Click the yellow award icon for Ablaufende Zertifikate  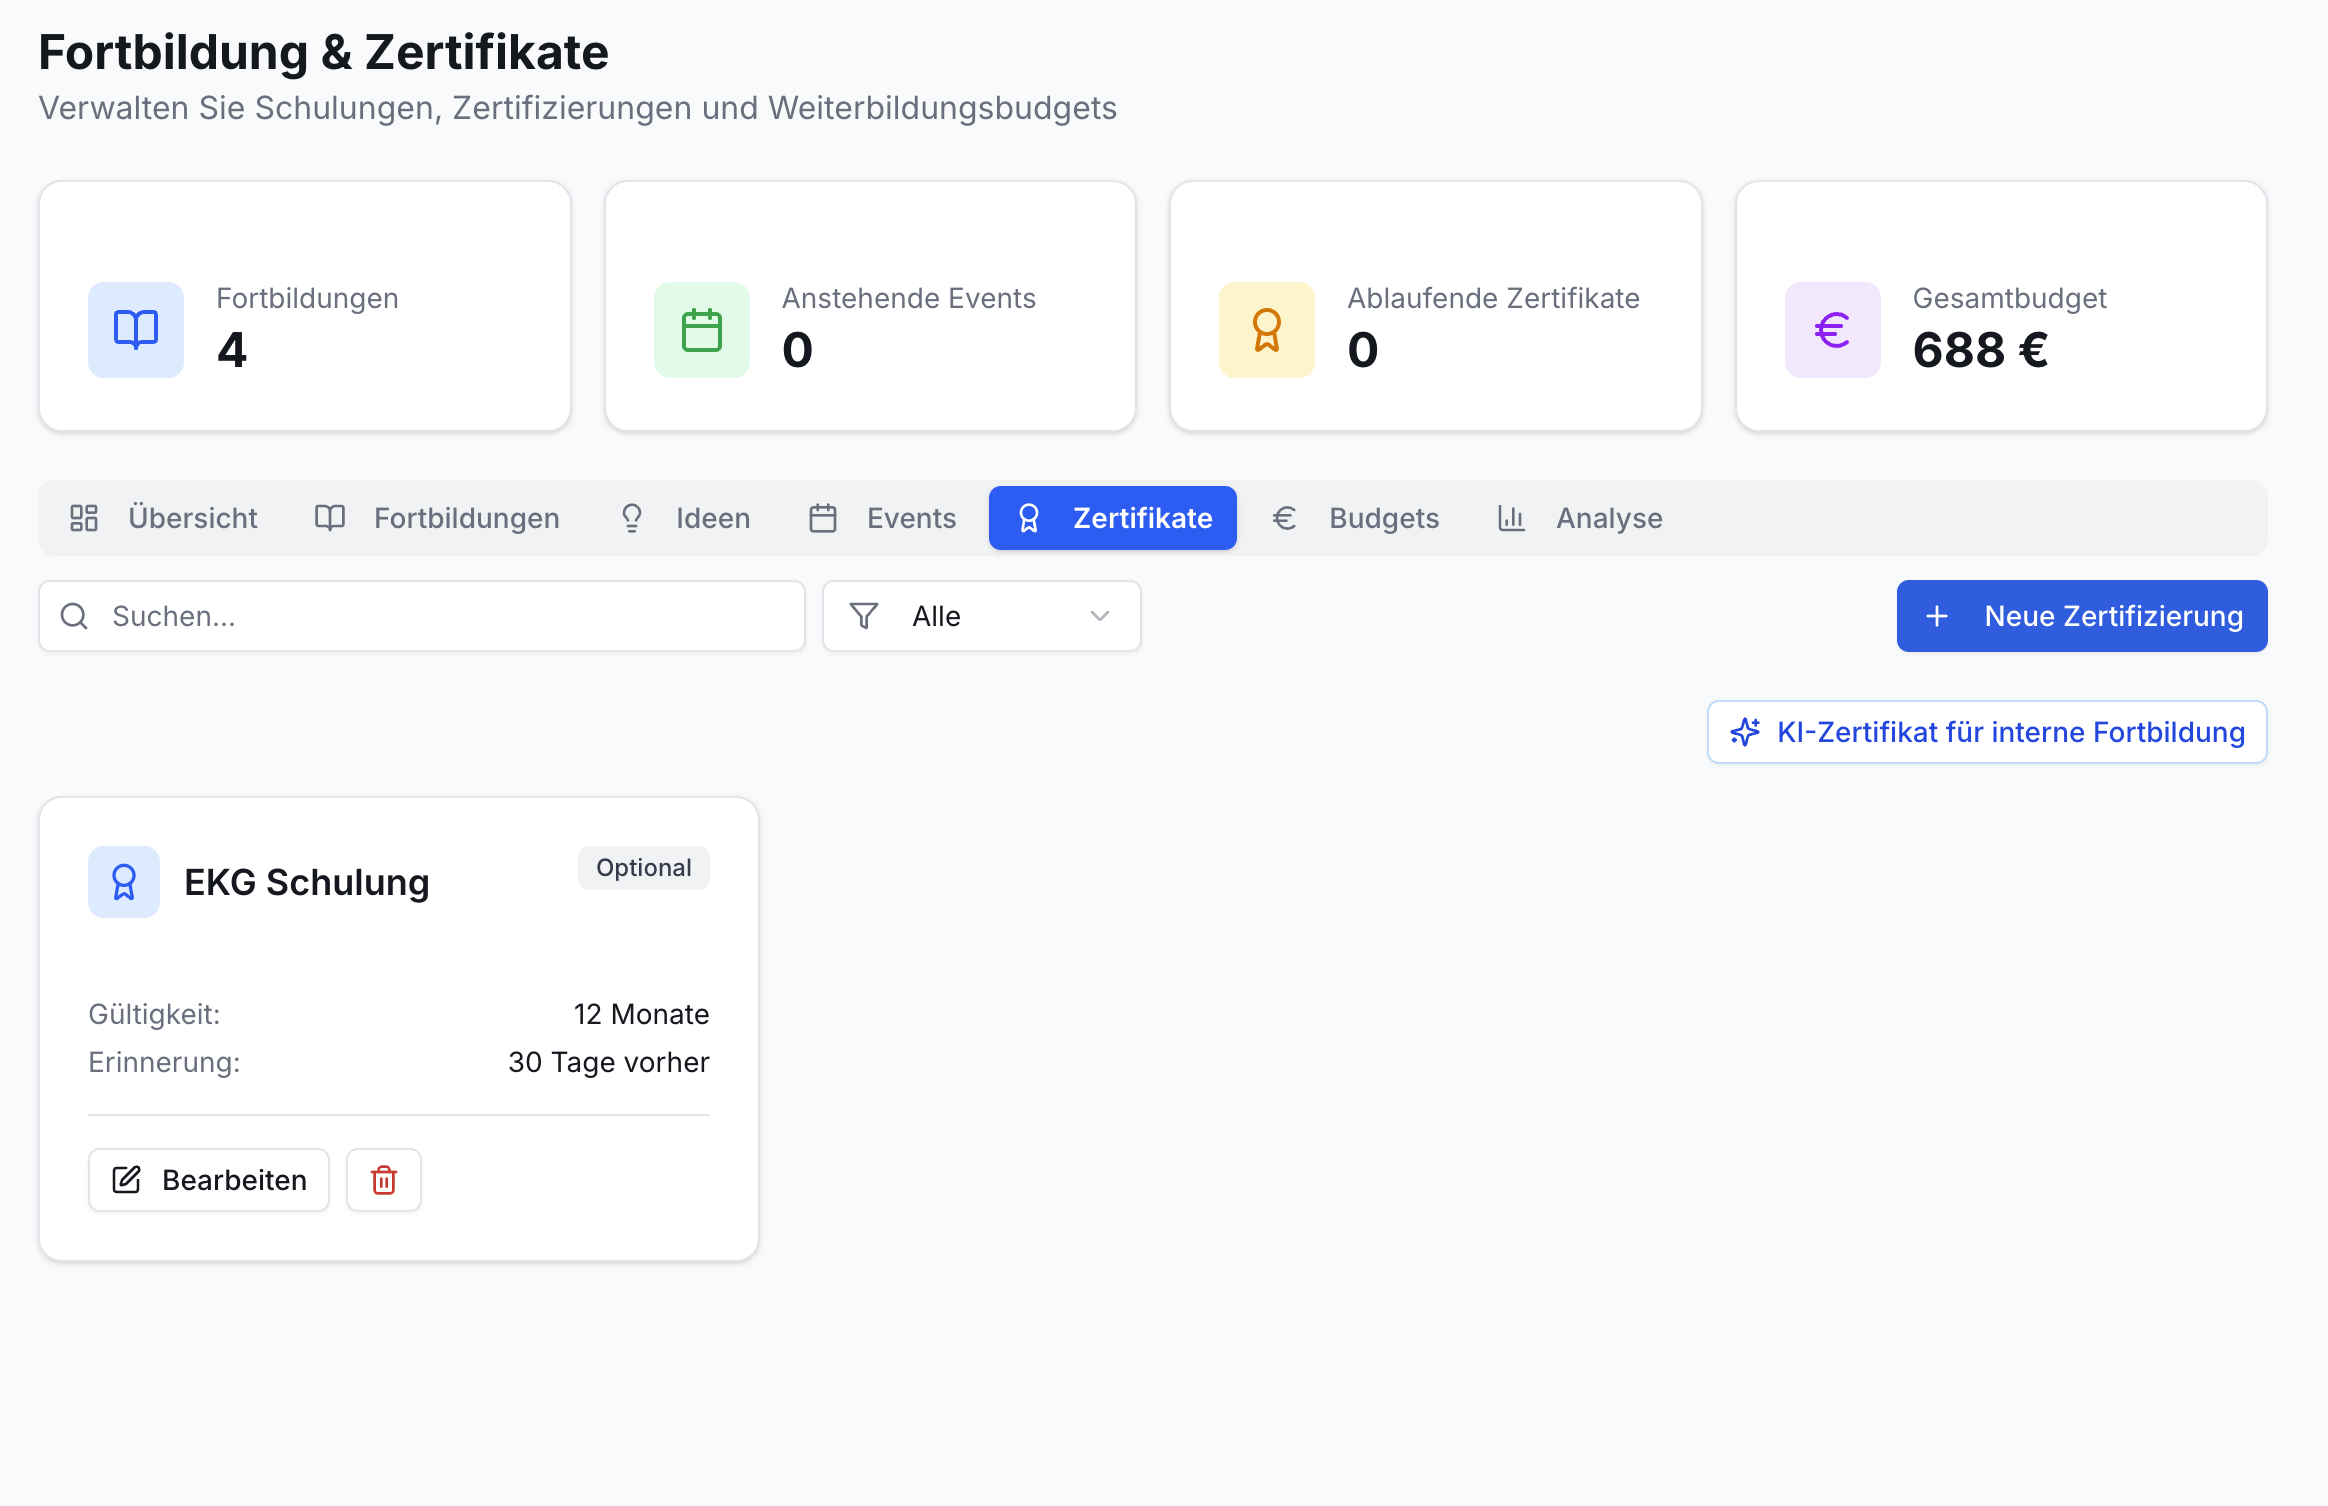pyautogui.click(x=1267, y=330)
